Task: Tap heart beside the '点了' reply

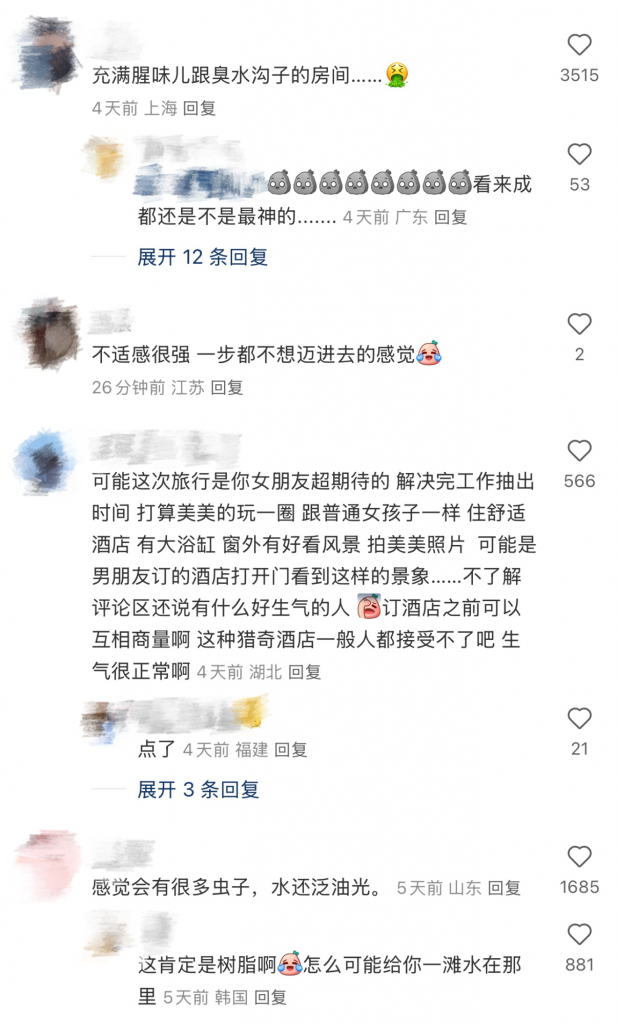Action: [x=579, y=718]
